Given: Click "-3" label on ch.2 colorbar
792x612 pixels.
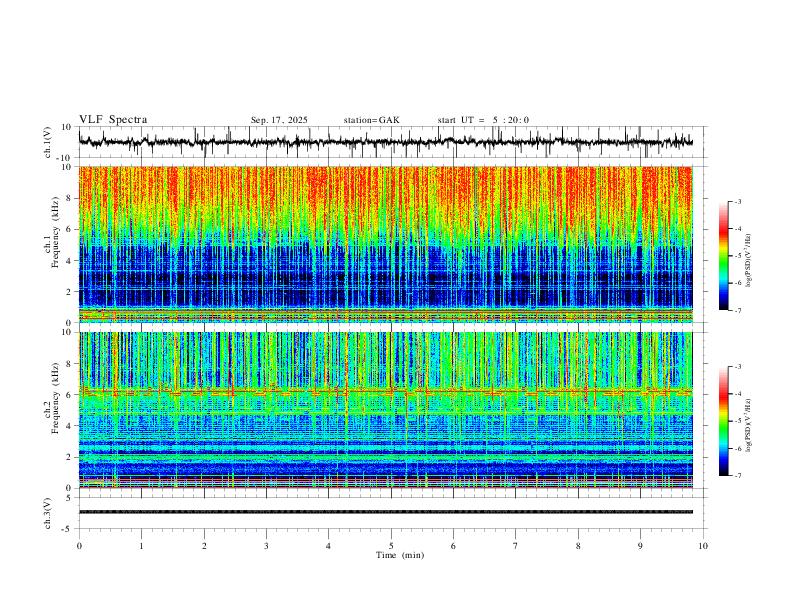Looking at the screenshot, I should coord(738,367).
